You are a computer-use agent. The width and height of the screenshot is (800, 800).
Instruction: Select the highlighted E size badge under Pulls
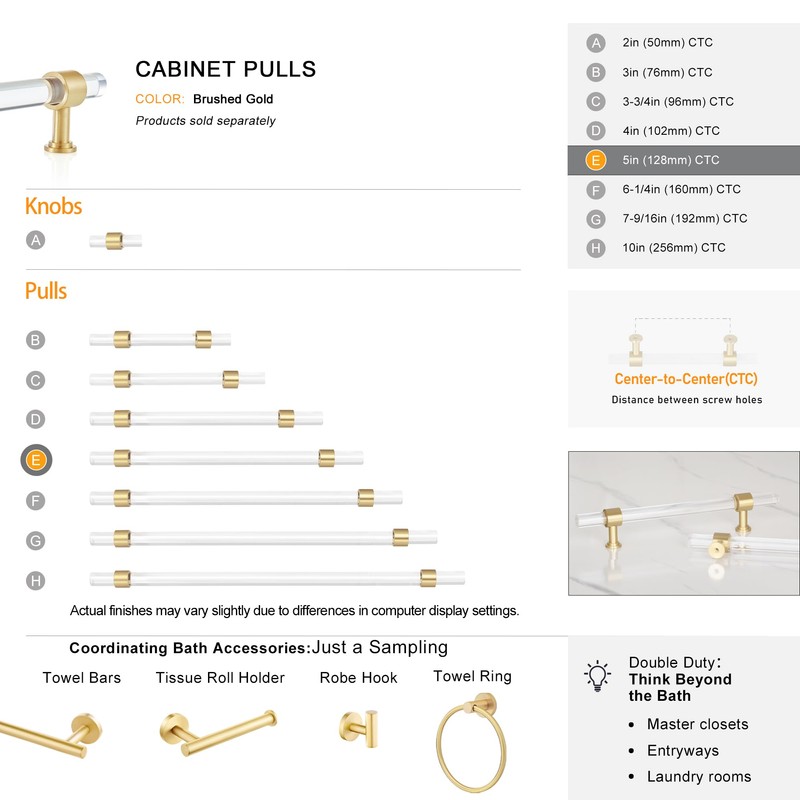36,460
